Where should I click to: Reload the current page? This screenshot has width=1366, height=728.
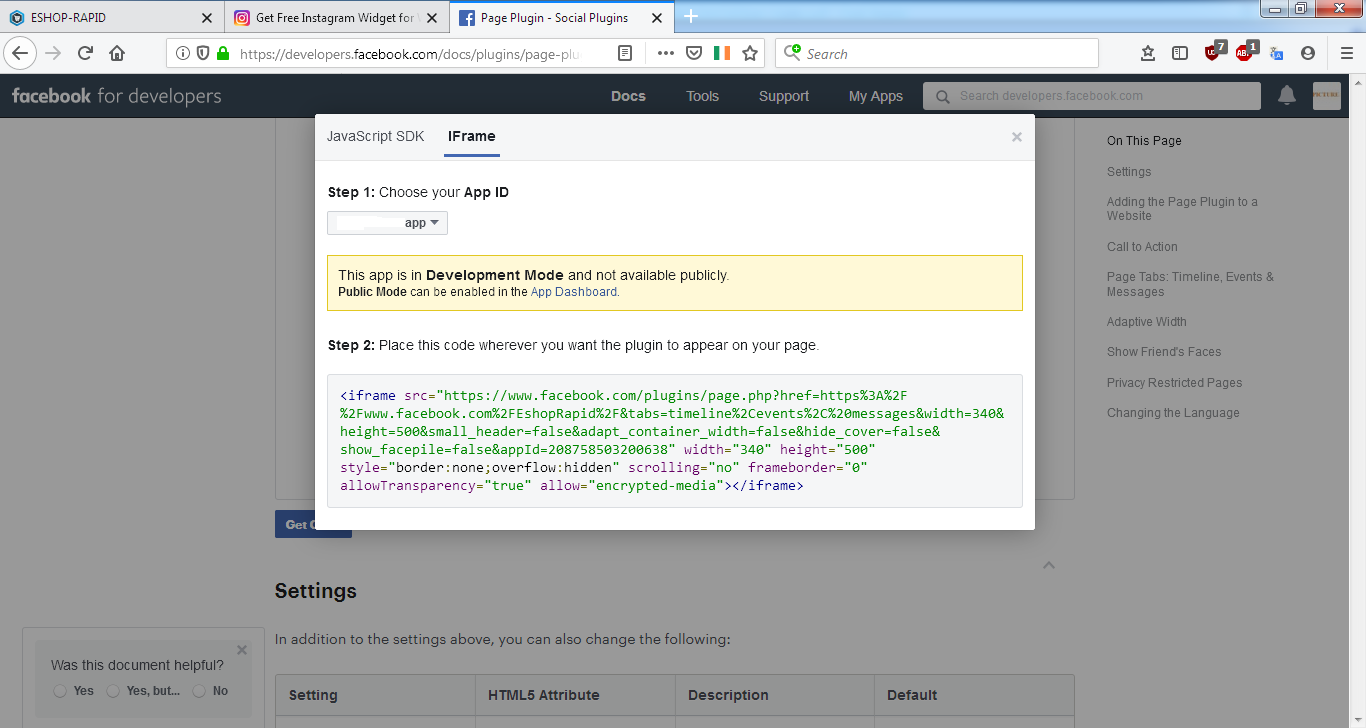(85, 53)
